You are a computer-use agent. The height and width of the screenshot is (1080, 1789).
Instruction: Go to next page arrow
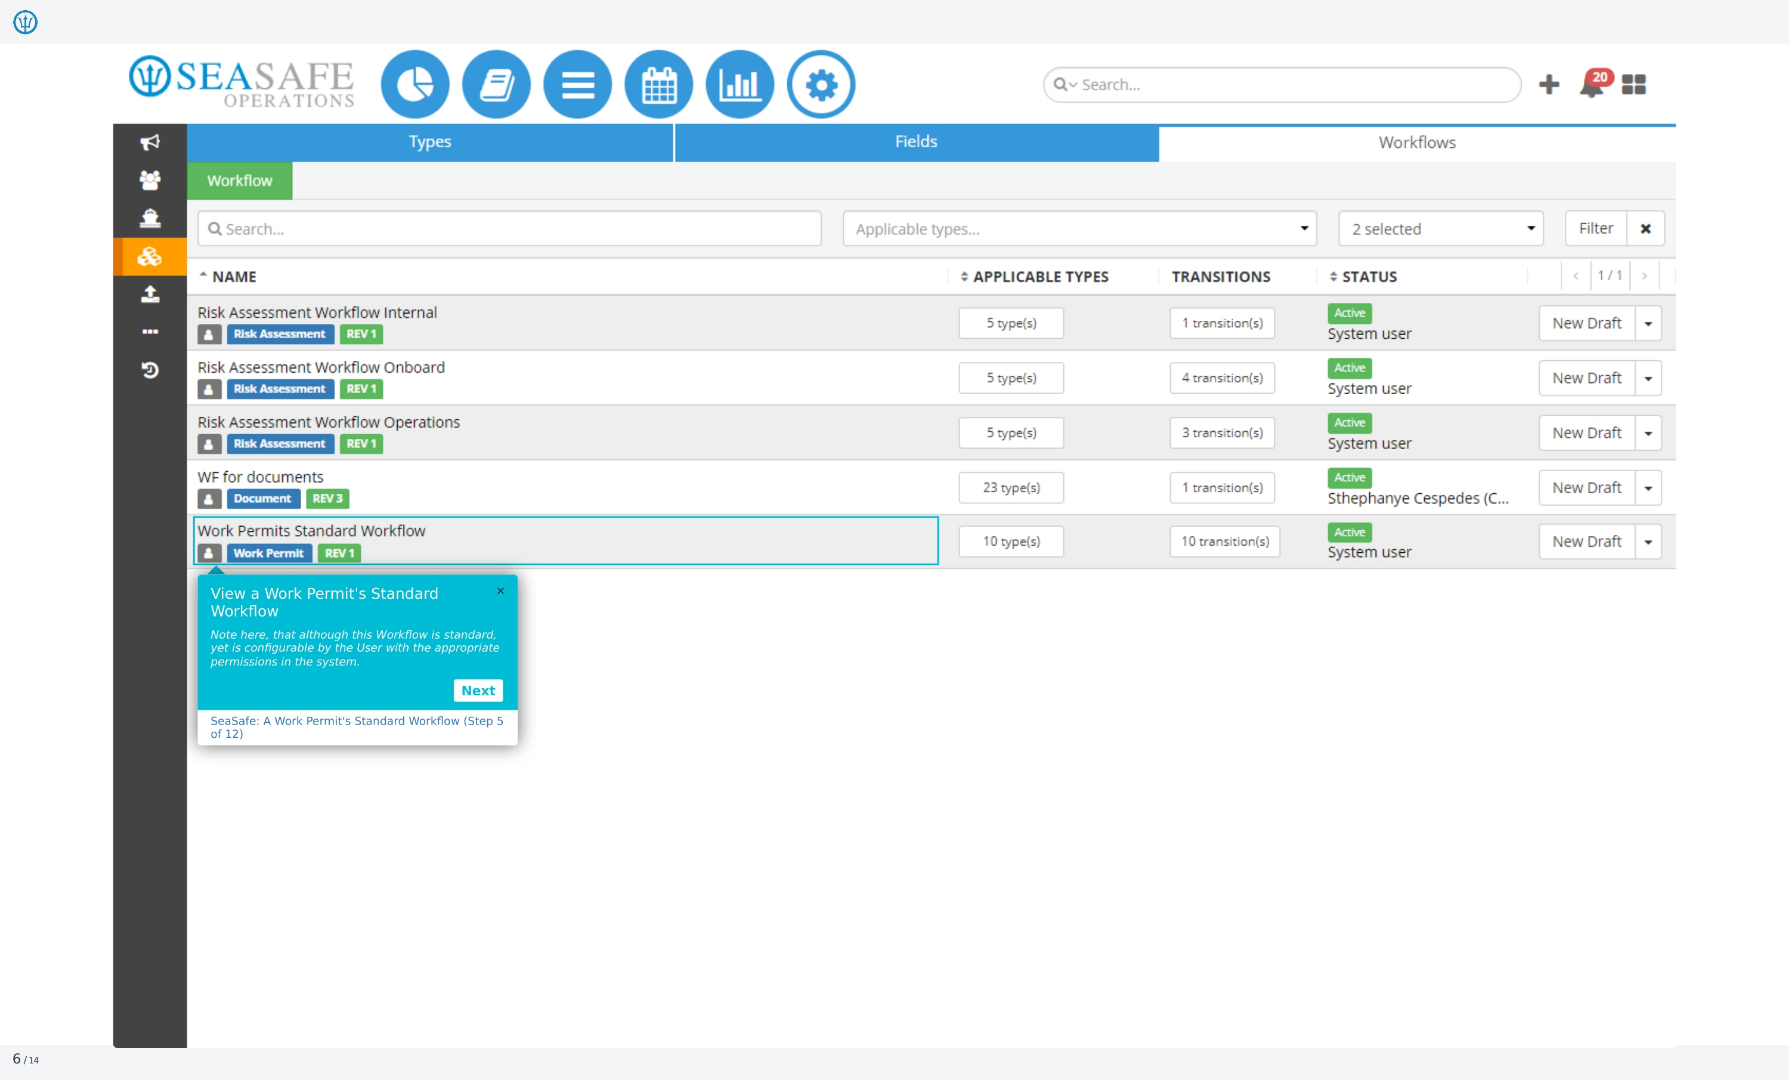point(1644,276)
